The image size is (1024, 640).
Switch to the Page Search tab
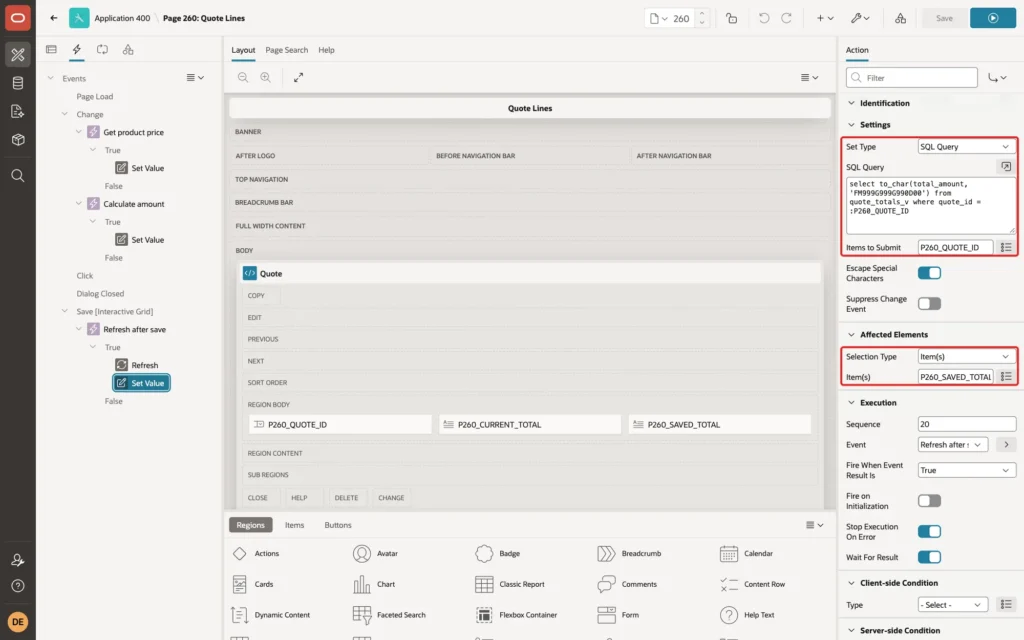click(x=286, y=50)
